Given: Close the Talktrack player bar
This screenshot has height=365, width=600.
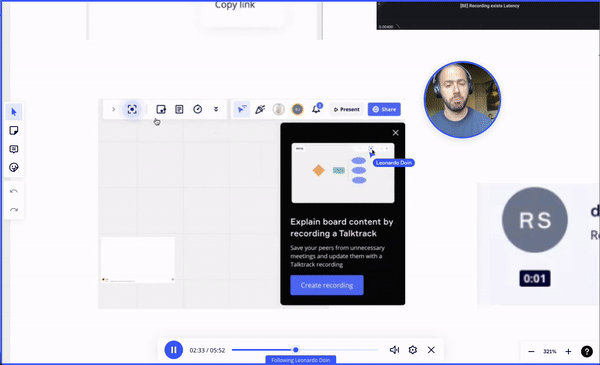Looking at the screenshot, I should [431, 350].
